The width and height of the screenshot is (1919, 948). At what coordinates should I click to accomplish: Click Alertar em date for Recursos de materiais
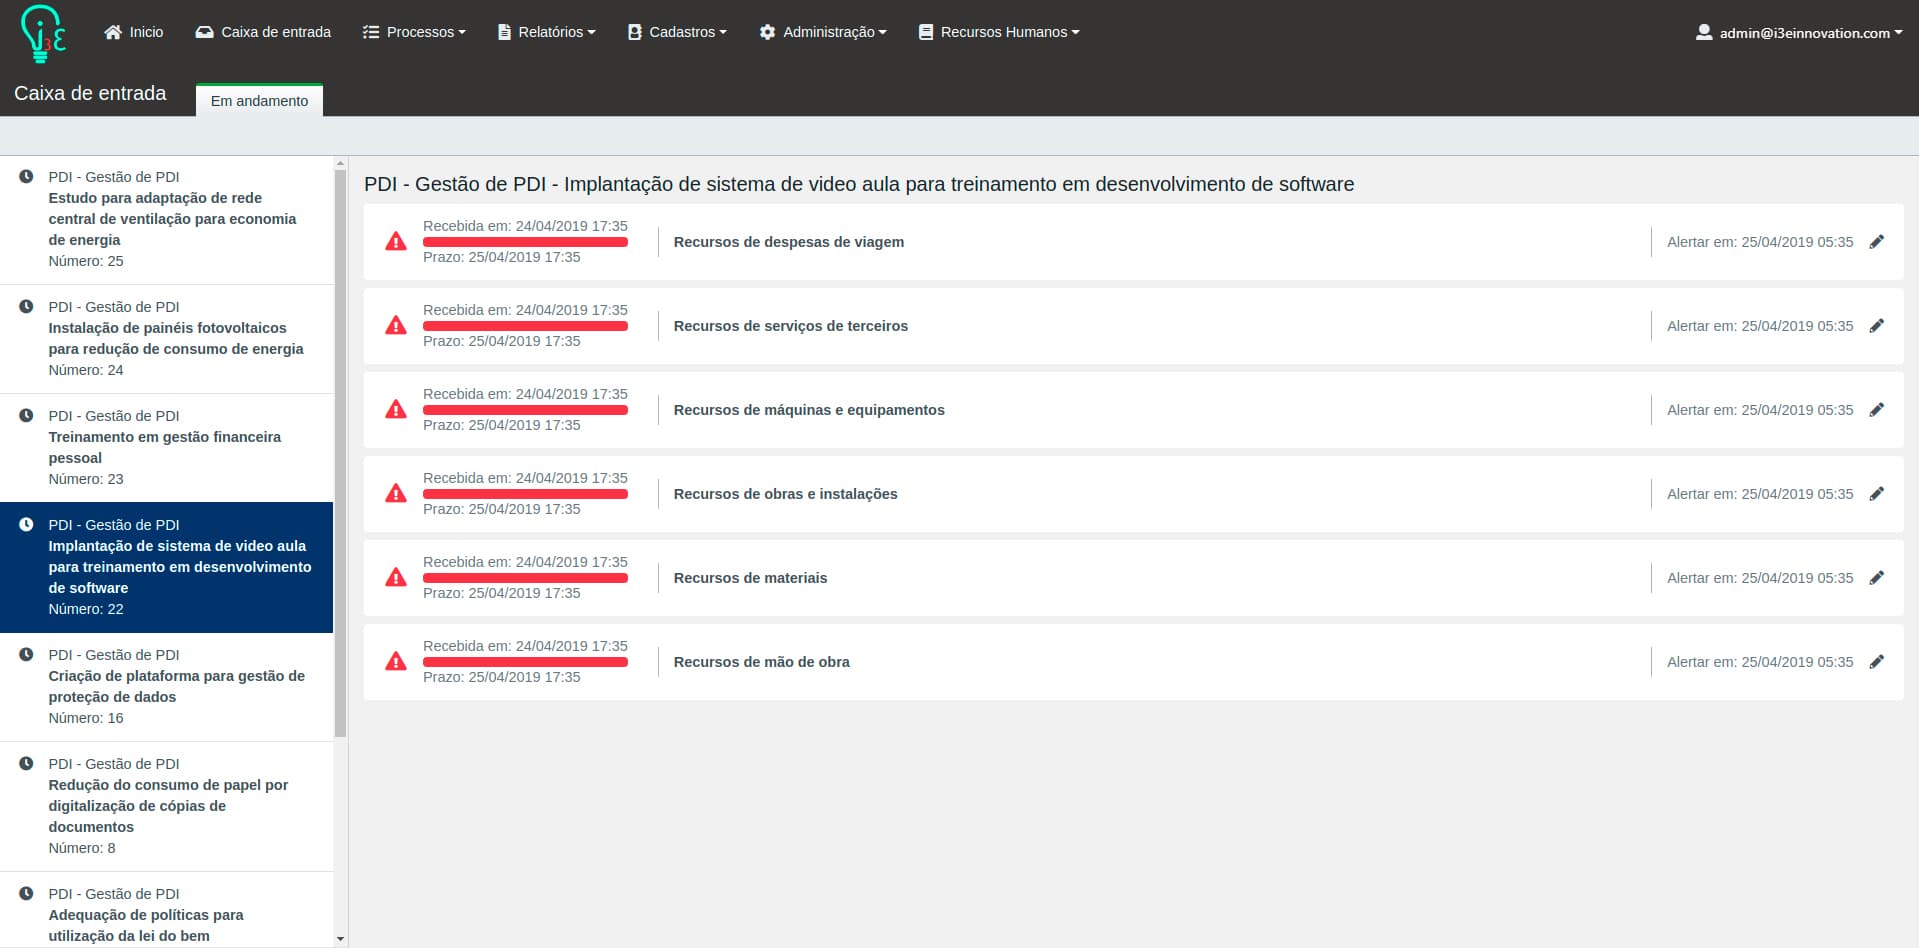pos(1759,578)
